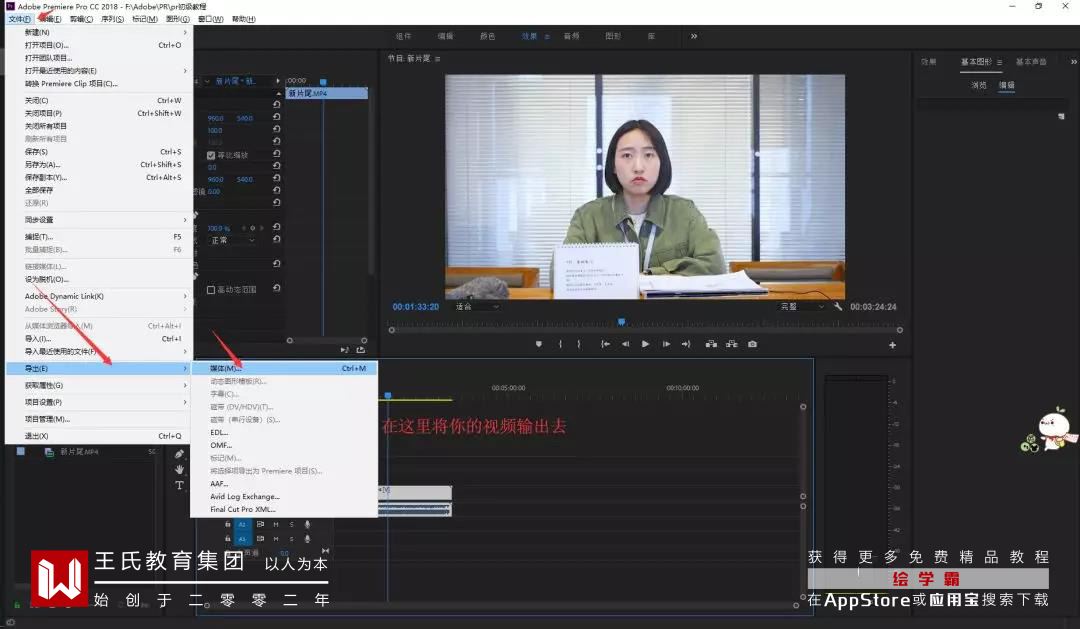Screen dimensions: 1080x629
Task: Choose 退出(X) from the File menu
Action: tap(99, 436)
